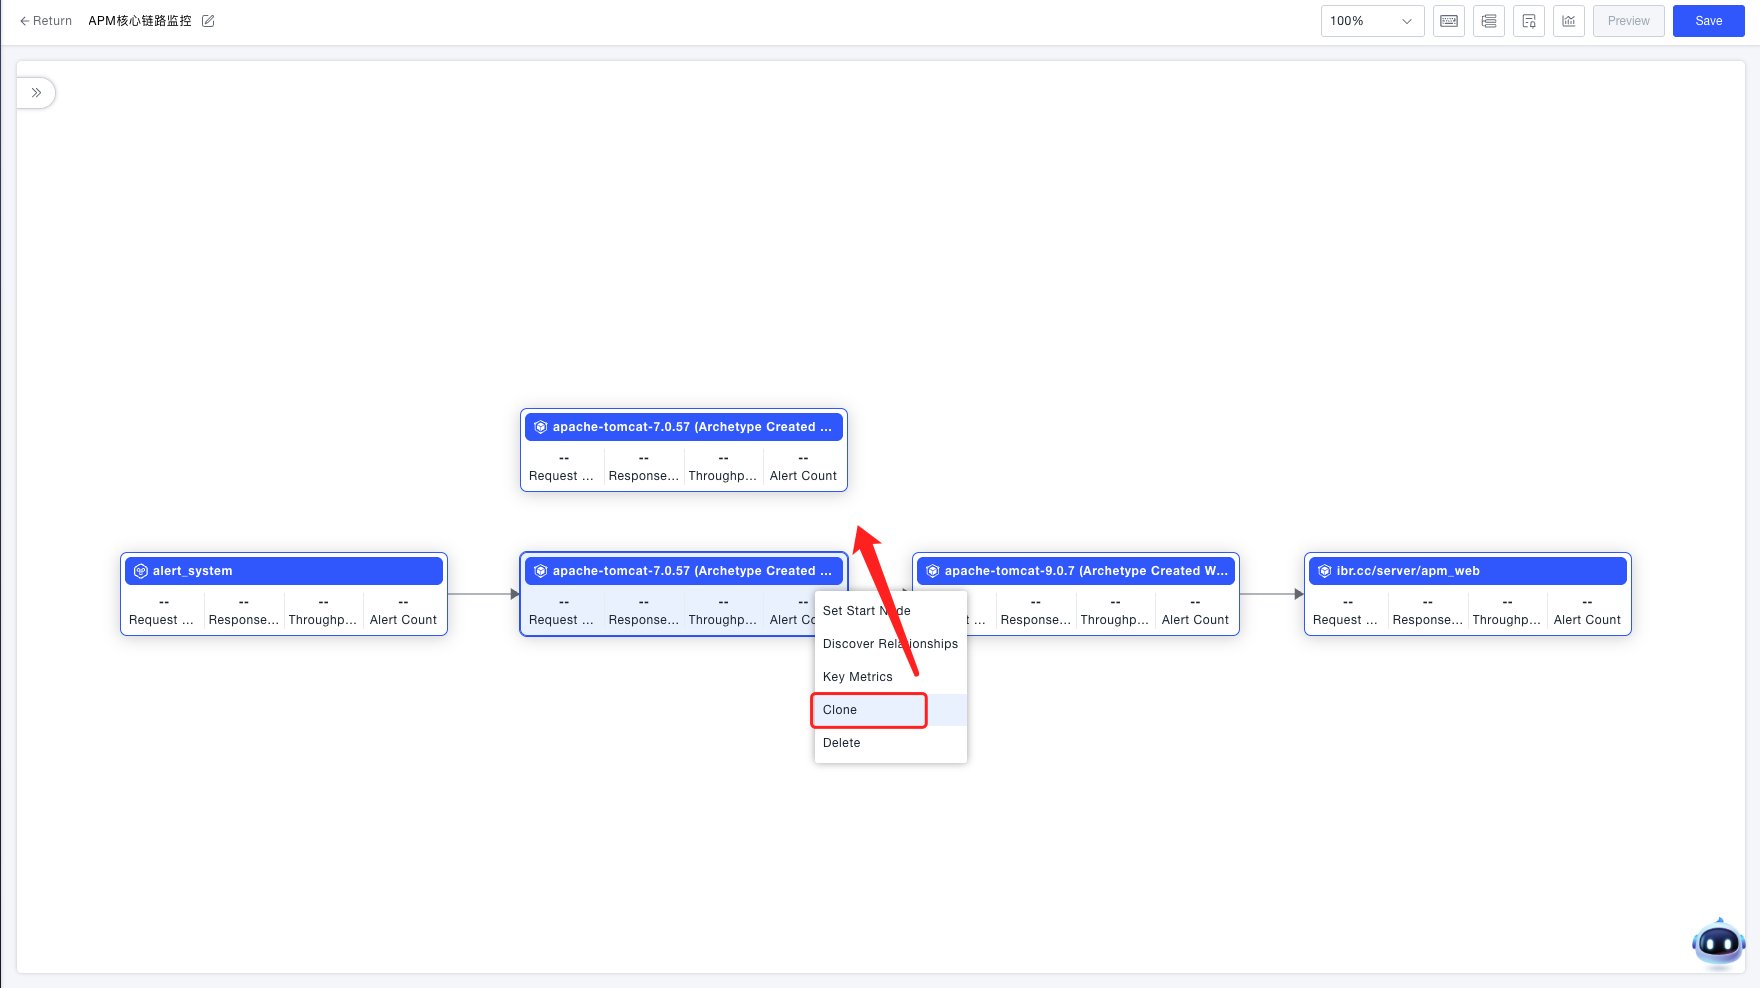This screenshot has height=988, width=1760.
Task: Select Clone from the context menu
Action: (840, 710)
